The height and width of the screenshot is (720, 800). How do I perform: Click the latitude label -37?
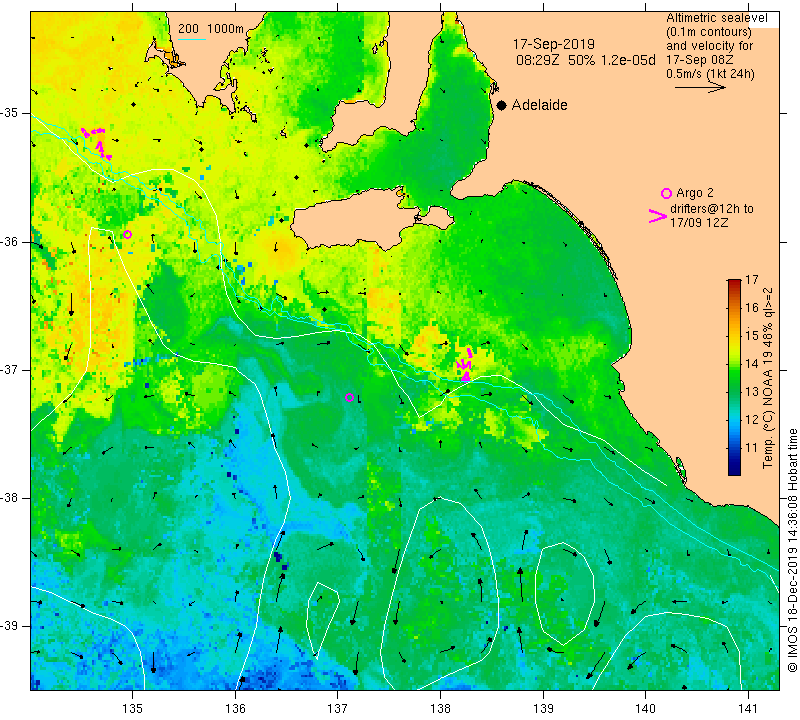[x=9, y=369]
